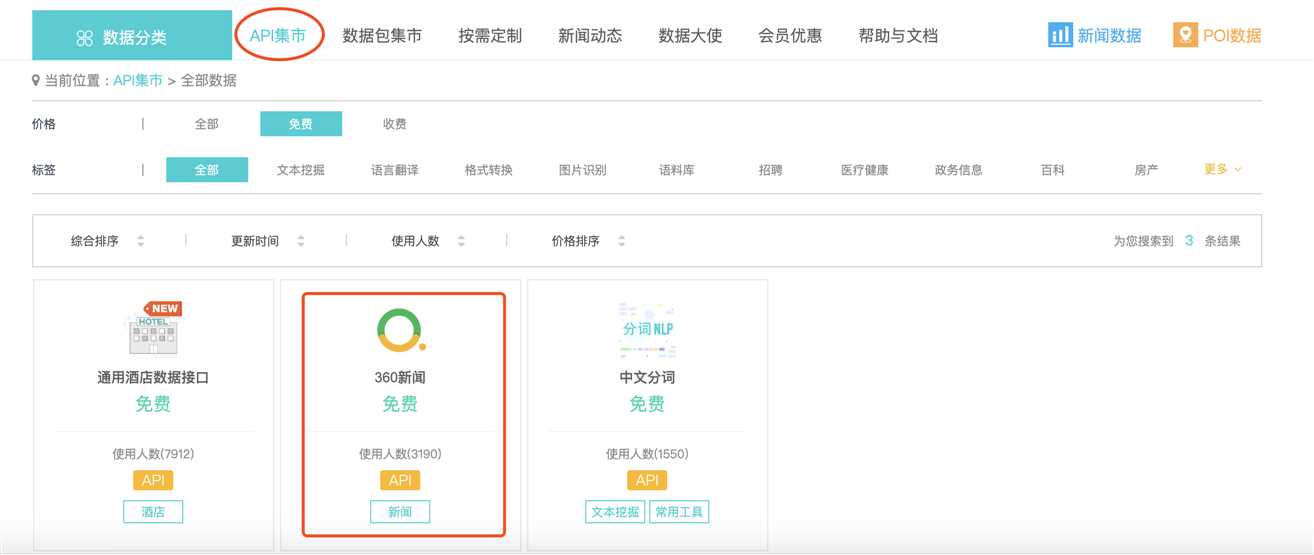Sort results by 价格排序
Image resolution: width=1314 pixels, height=555 pixels.
pos(575,241)
